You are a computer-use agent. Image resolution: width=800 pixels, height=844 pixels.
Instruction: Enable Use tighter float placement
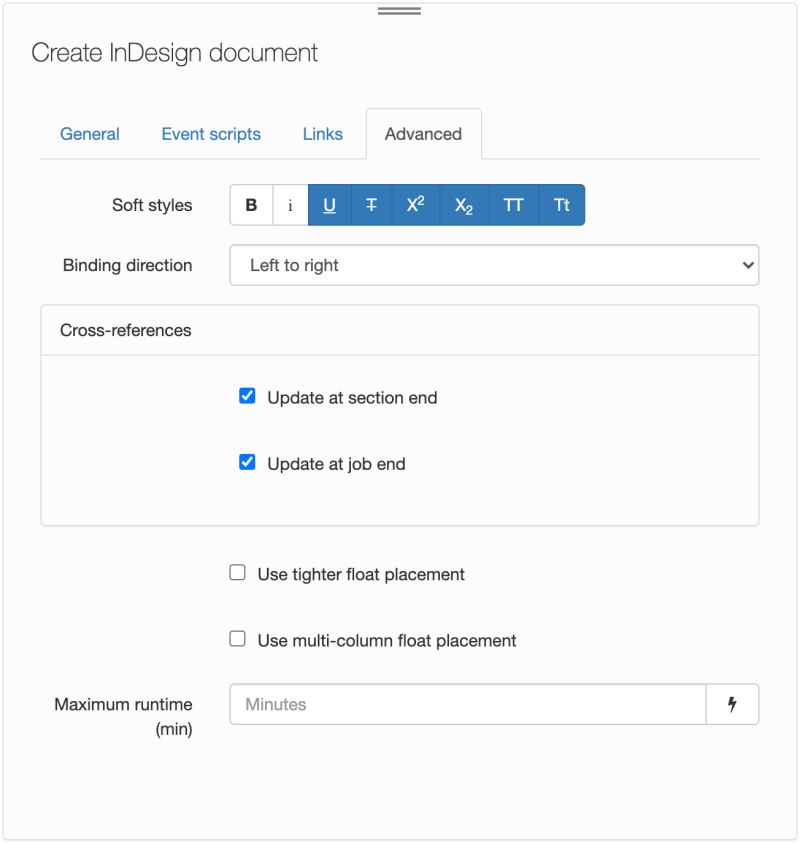point(237,573)
